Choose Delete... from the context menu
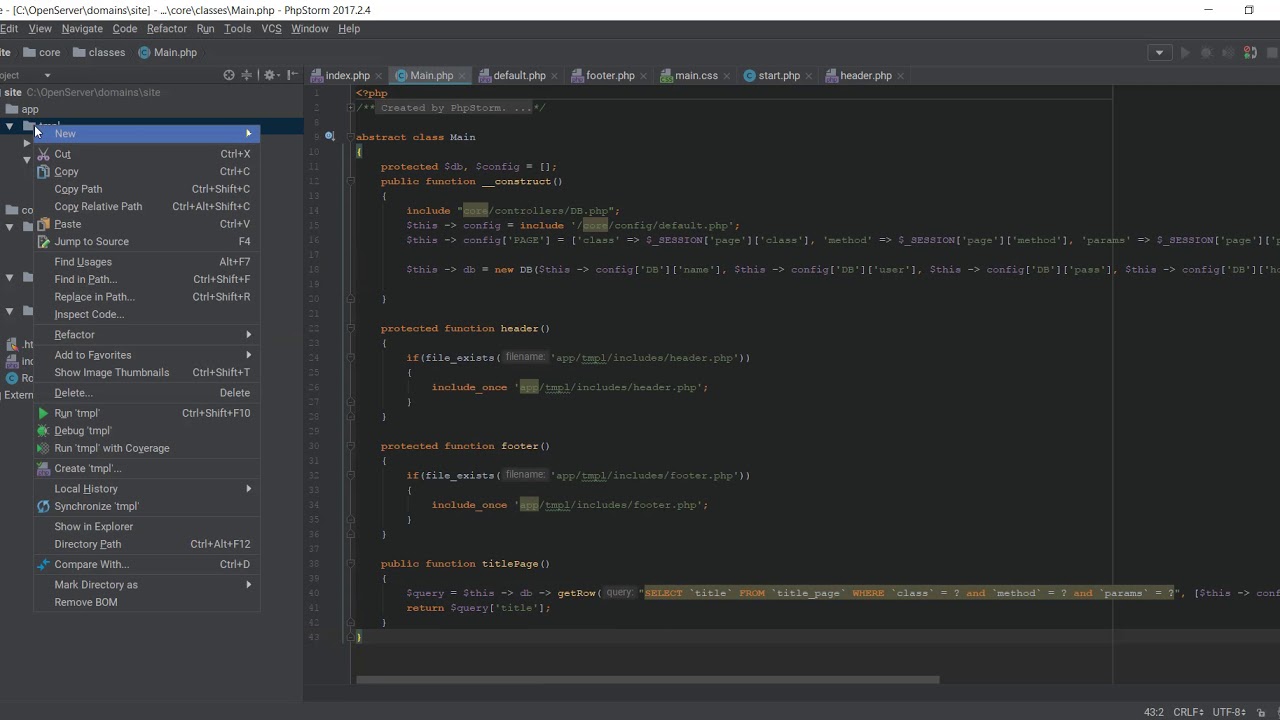This screenshot has height=720, width=1280. point(147,393)
